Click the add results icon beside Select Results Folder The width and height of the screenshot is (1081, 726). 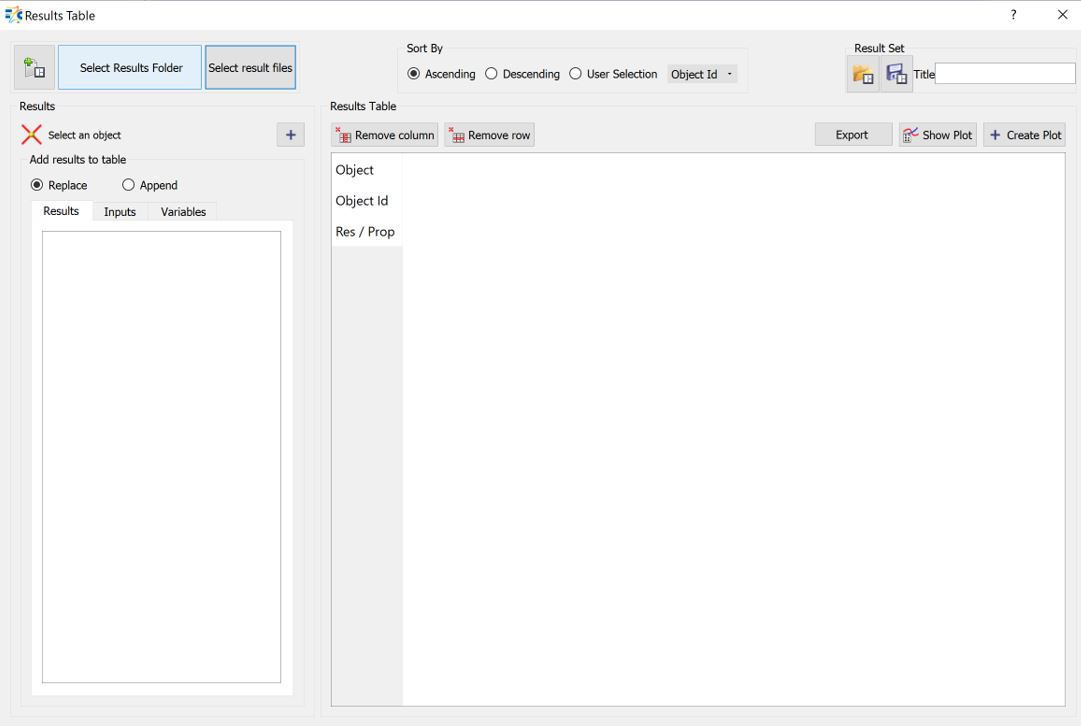(x=34, y=68)
